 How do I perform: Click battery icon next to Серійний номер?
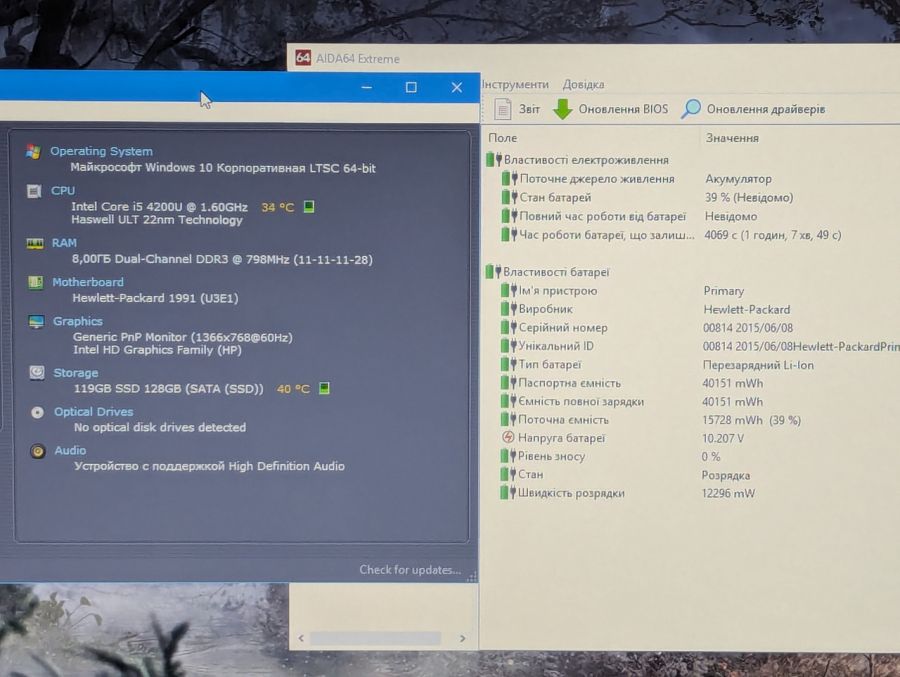click(509, 327)
